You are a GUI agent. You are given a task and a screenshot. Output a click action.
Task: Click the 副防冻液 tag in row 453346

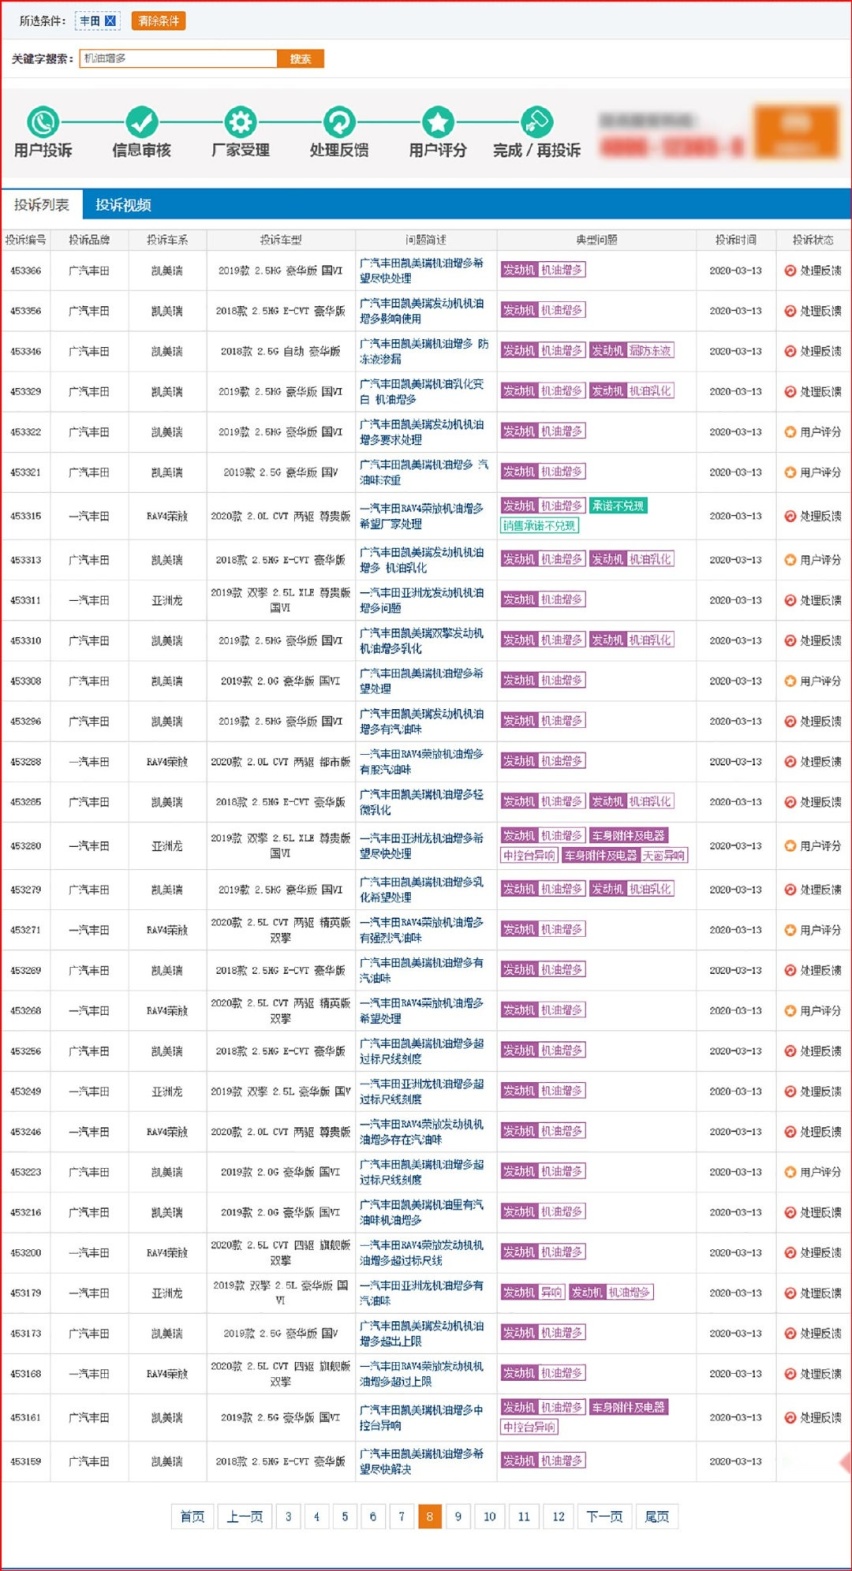click(651, 351)
